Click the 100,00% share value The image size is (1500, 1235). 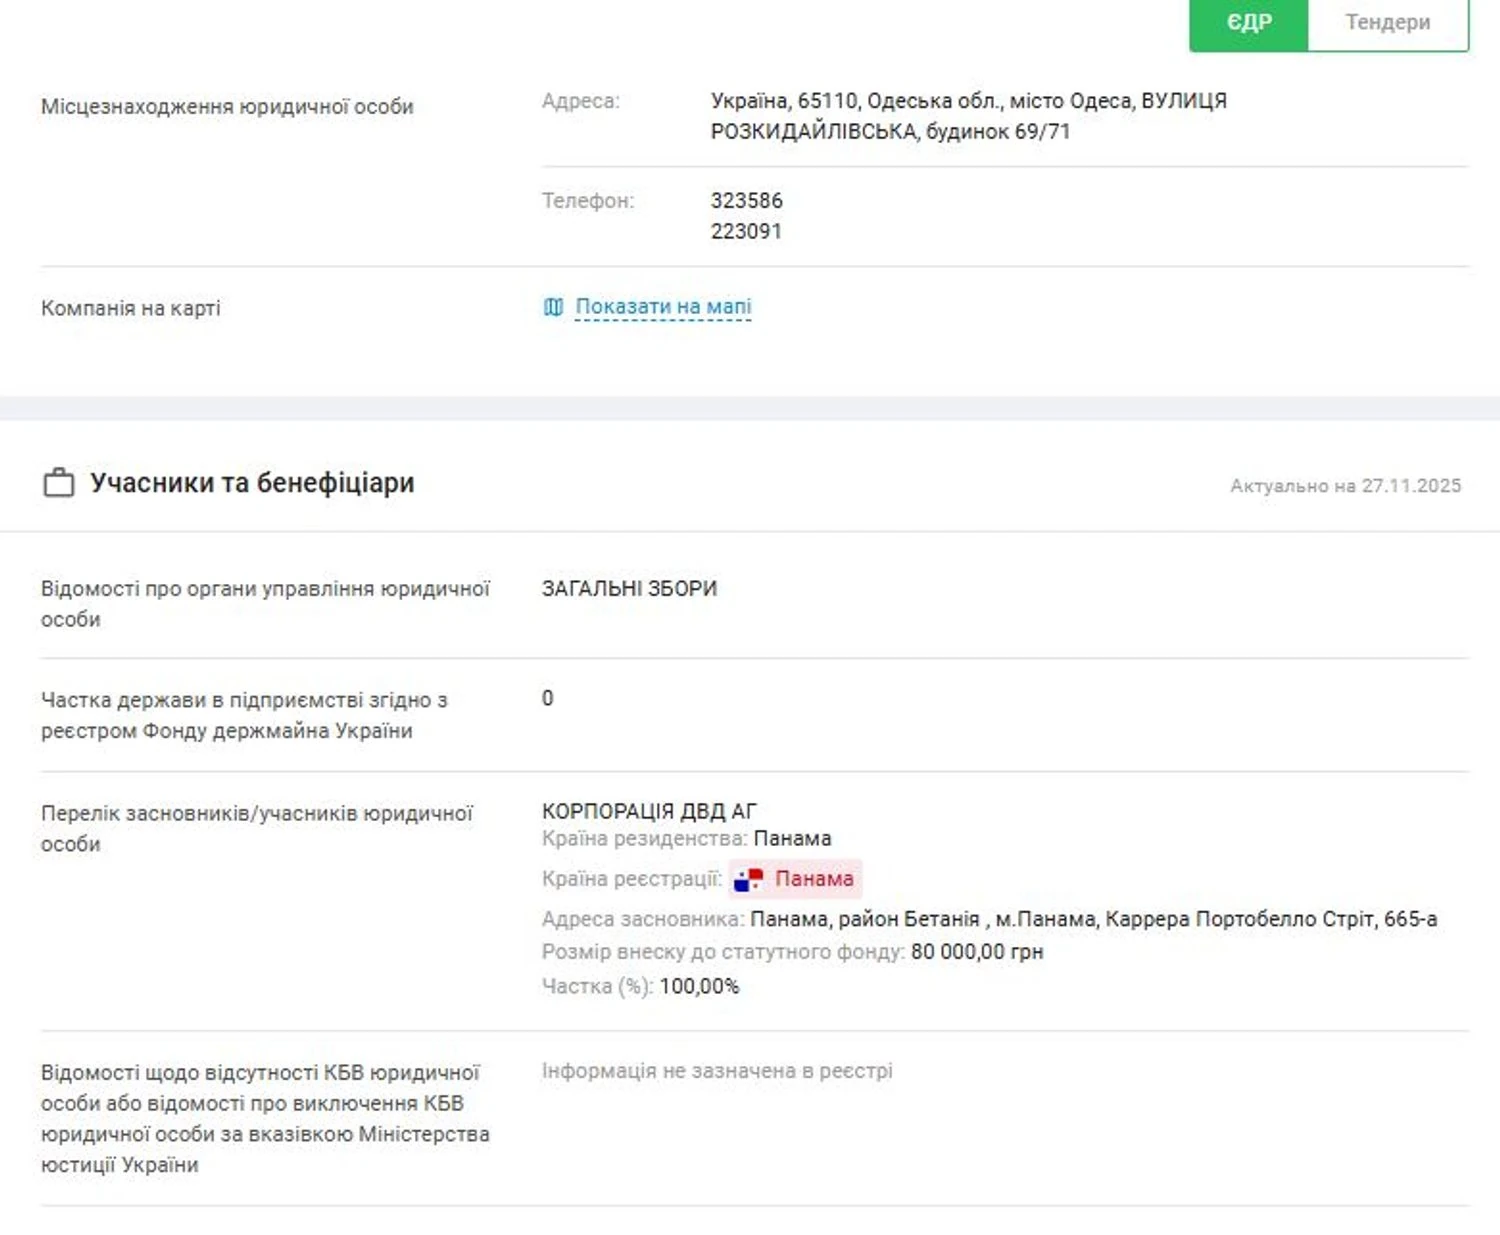point(699,986)
